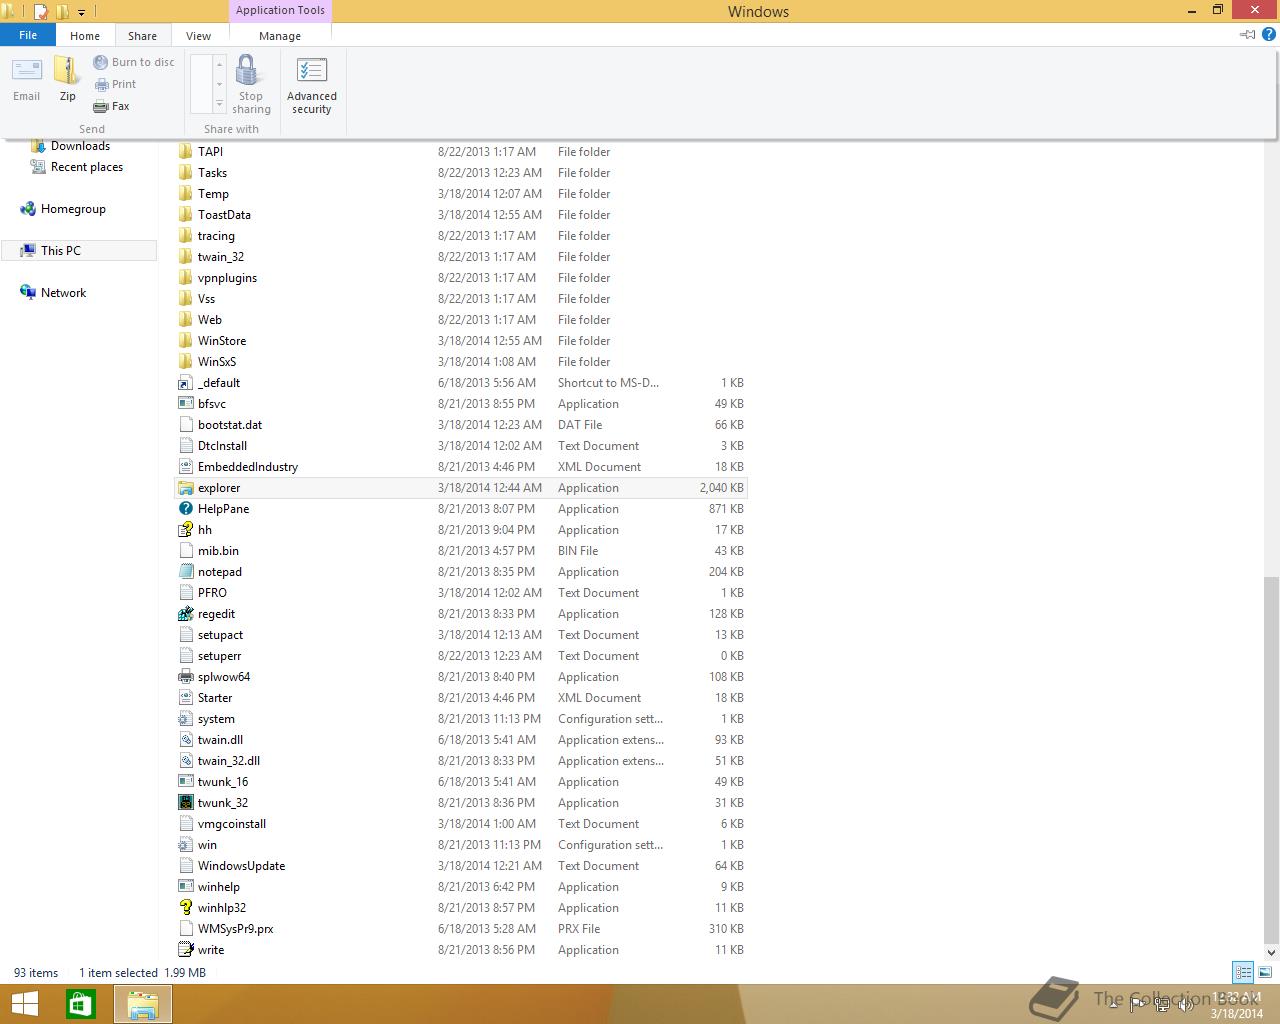Expand the Share with gallery list
This screenshot has width=1280, height=1024.
pos(220,104)
